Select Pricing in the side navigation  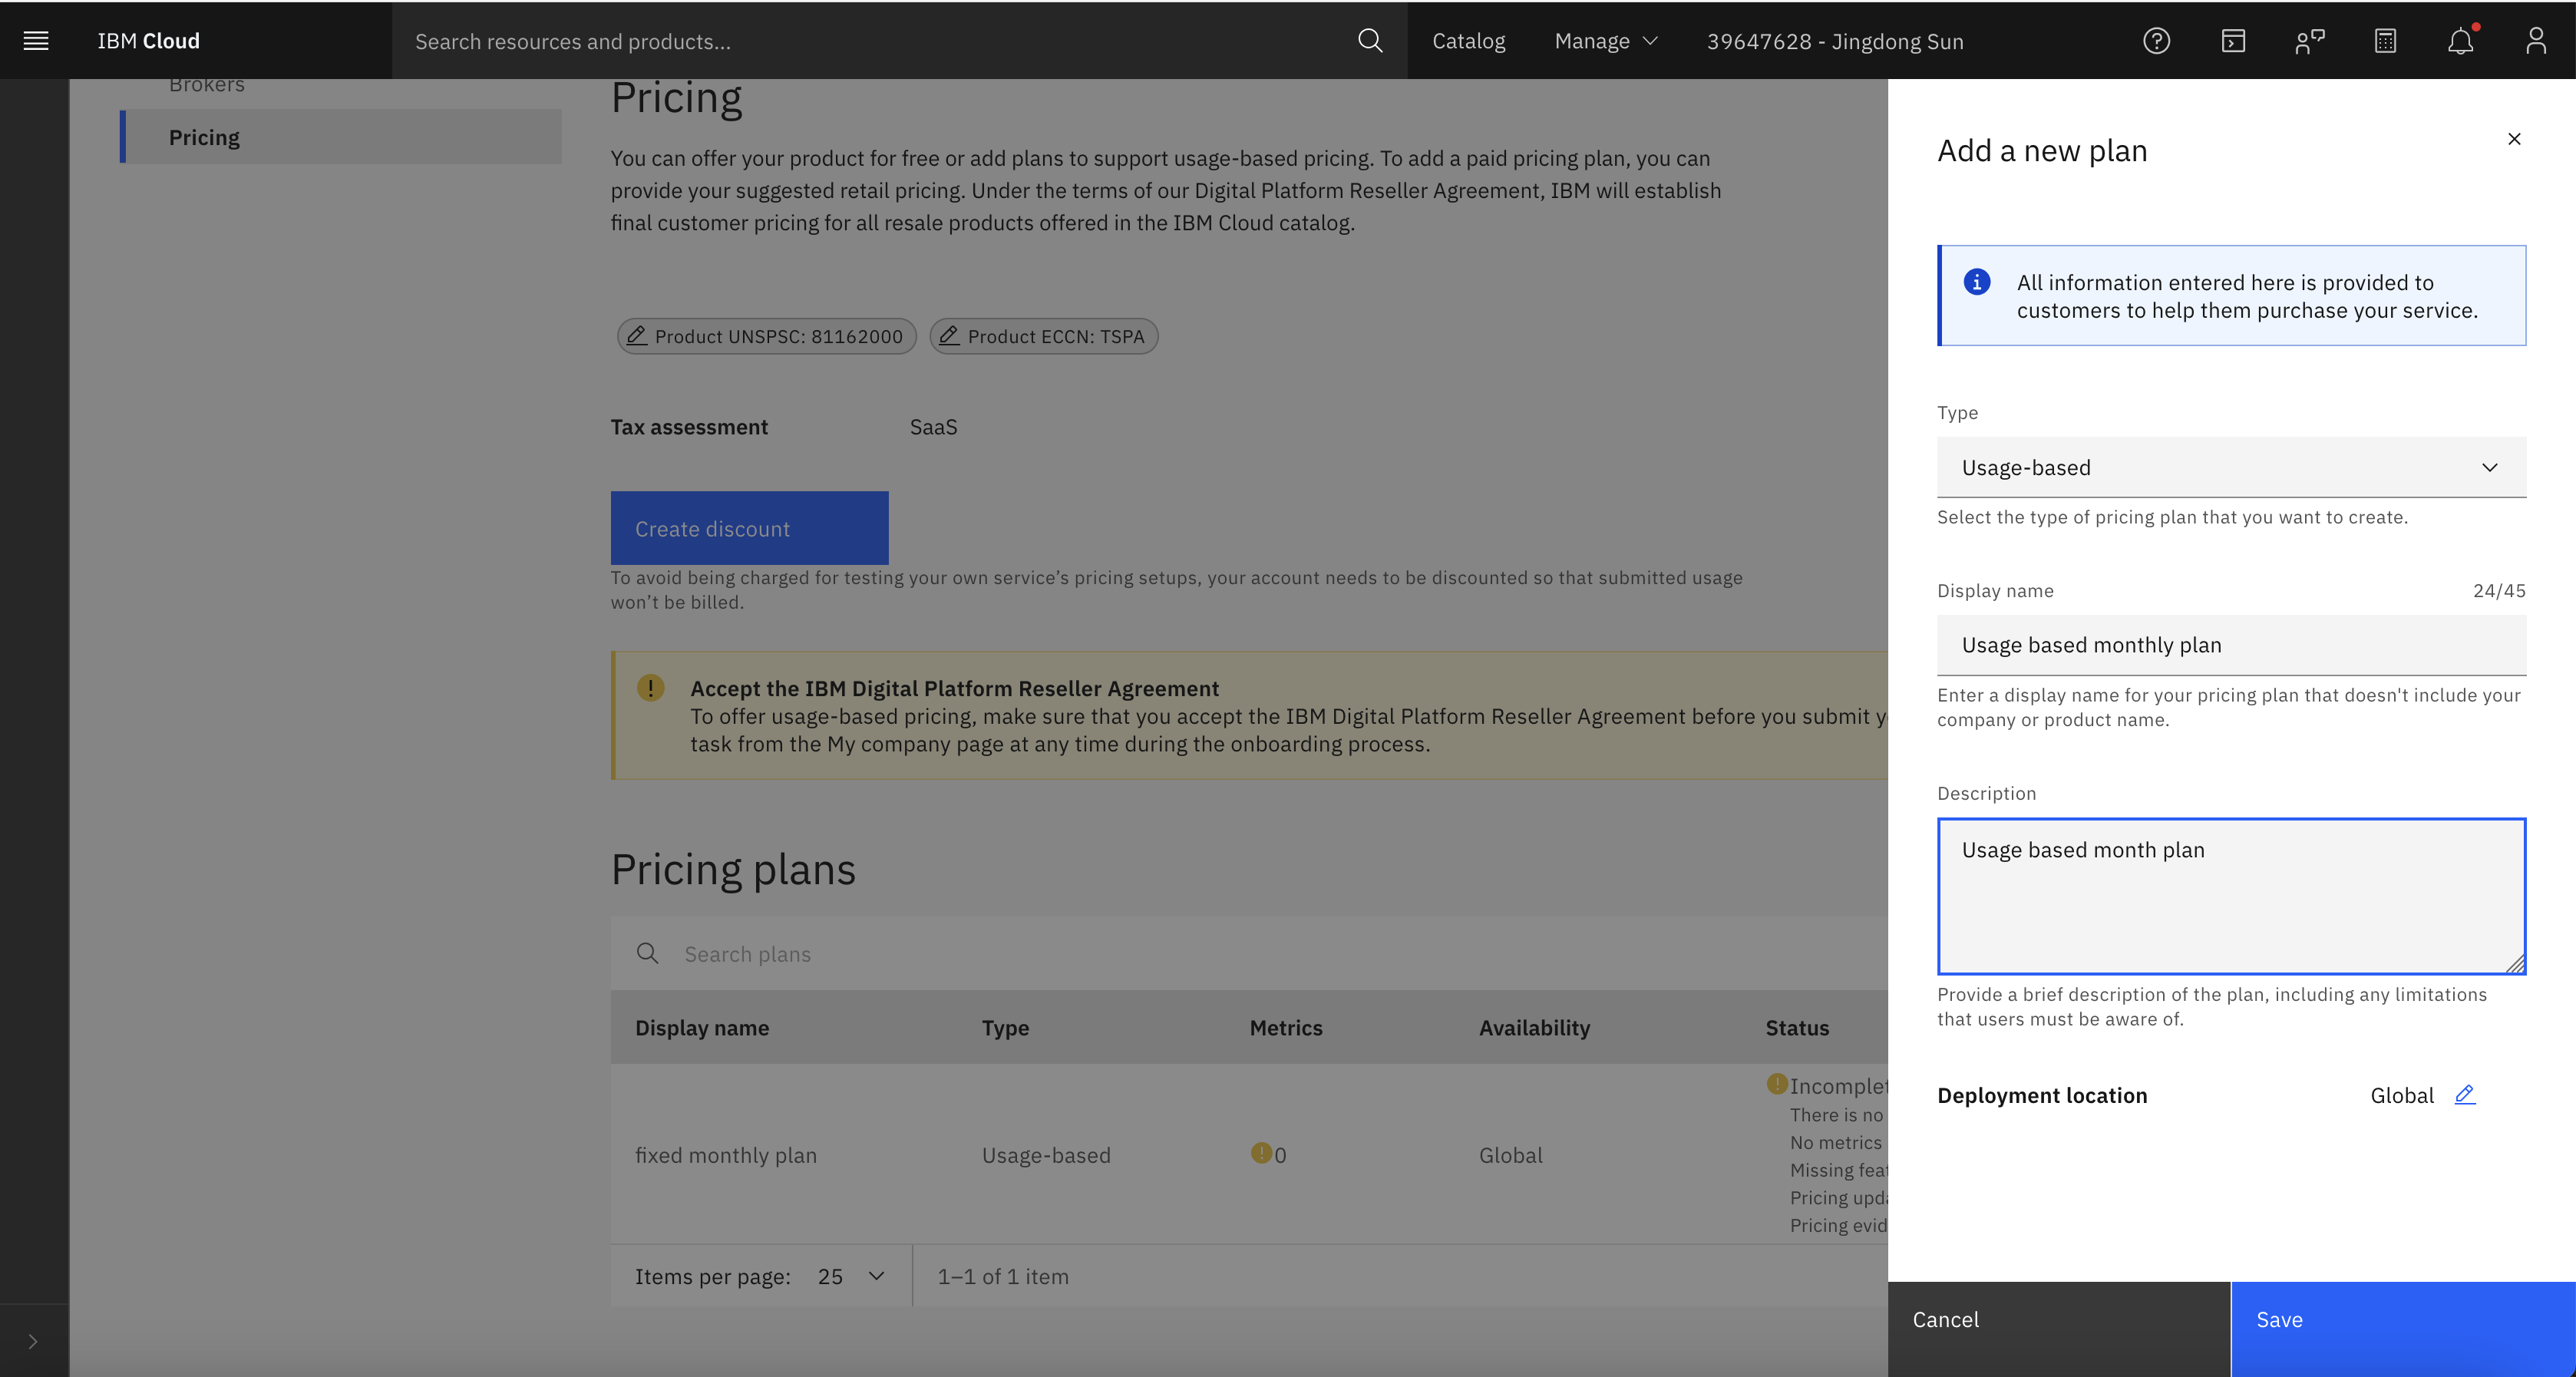[x=340, y=137]
